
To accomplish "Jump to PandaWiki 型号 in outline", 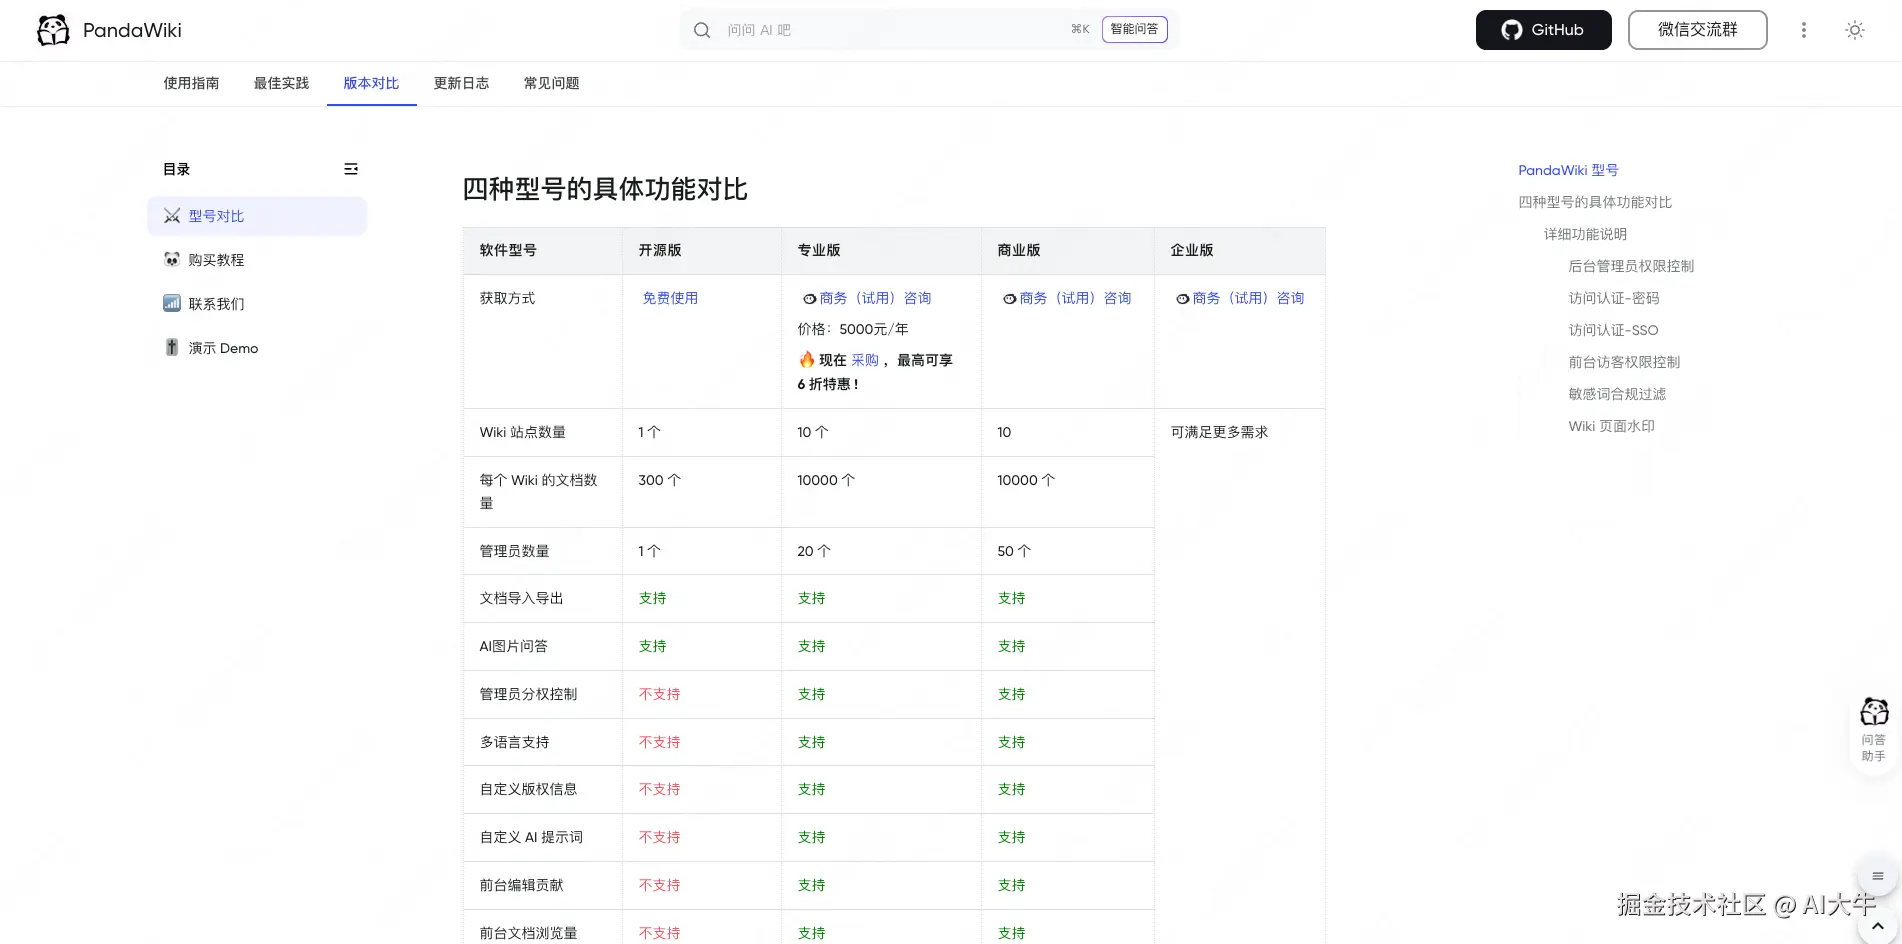I will 1568,170.
